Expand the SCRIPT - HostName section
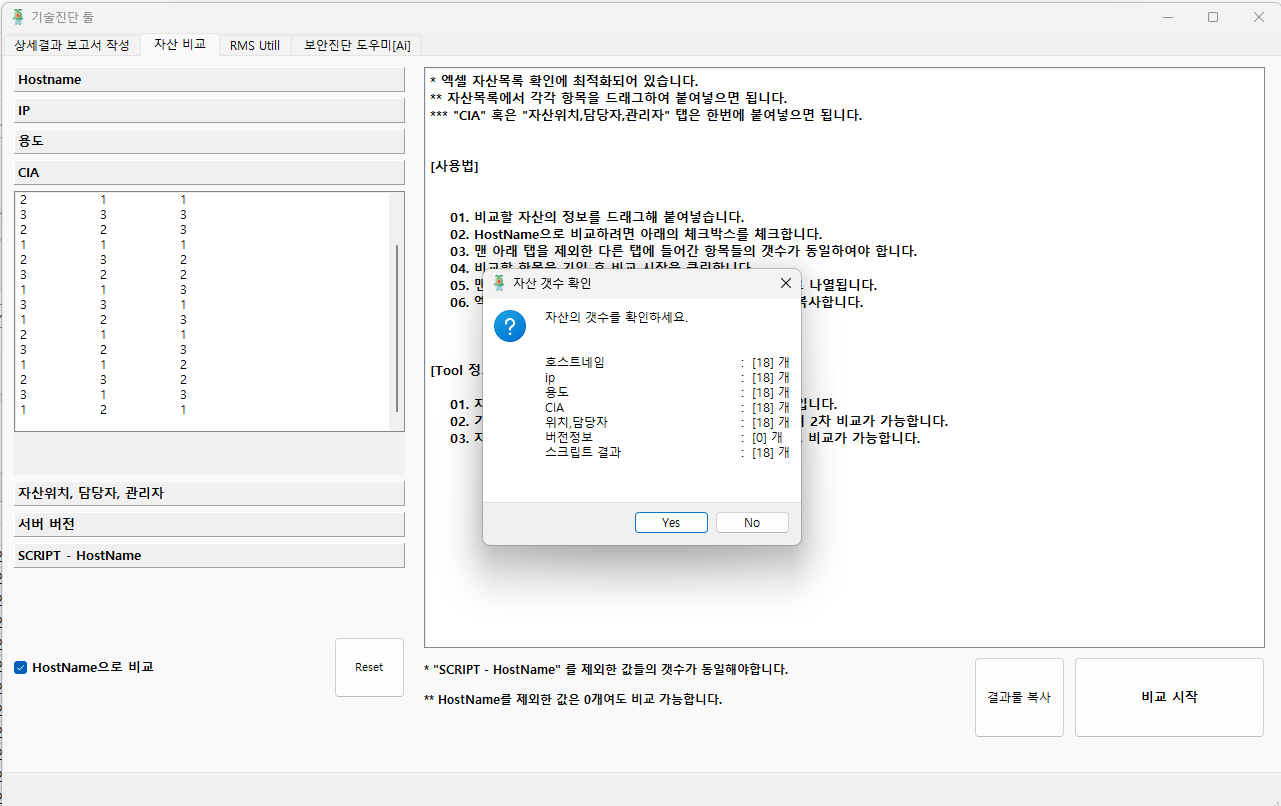This screenshot has height=806, width=1281. pos(209,555)
